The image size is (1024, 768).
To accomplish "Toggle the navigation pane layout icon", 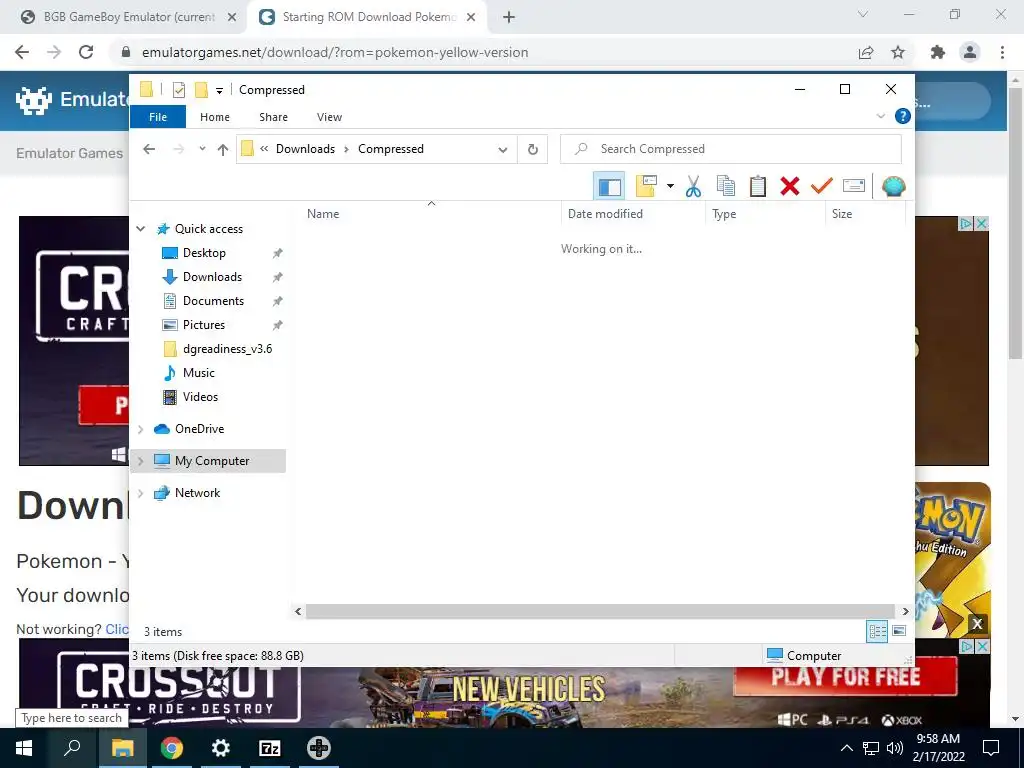I will point(609,187).
